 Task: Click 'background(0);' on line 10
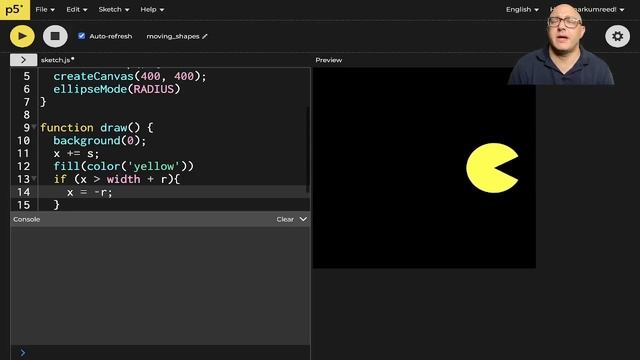[100, 140]
